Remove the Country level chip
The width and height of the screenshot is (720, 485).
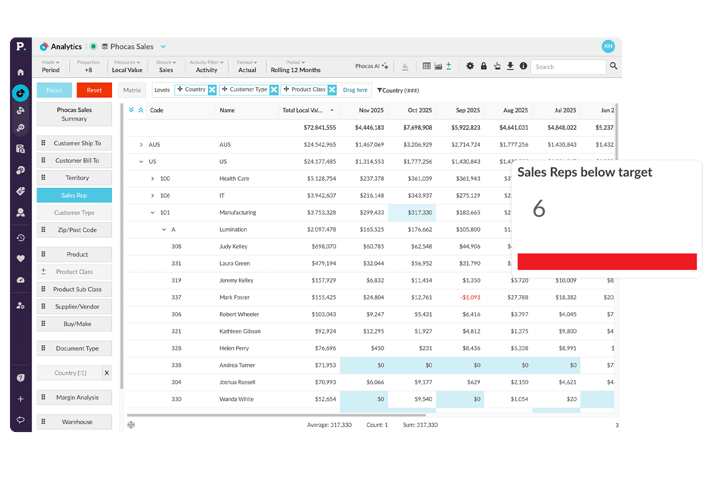(x=211, y=90)
